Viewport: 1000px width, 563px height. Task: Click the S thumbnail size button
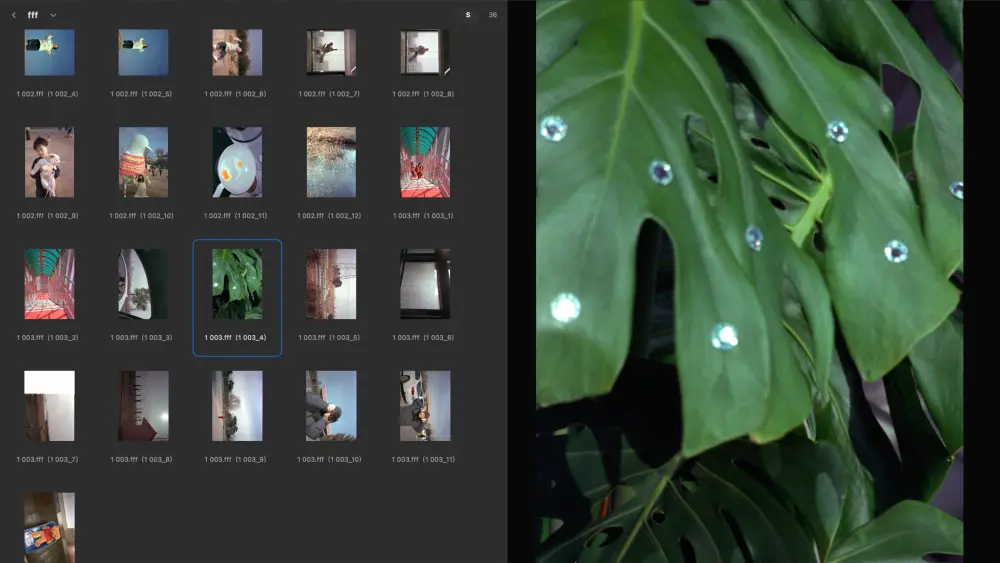(x=468, y=15)
